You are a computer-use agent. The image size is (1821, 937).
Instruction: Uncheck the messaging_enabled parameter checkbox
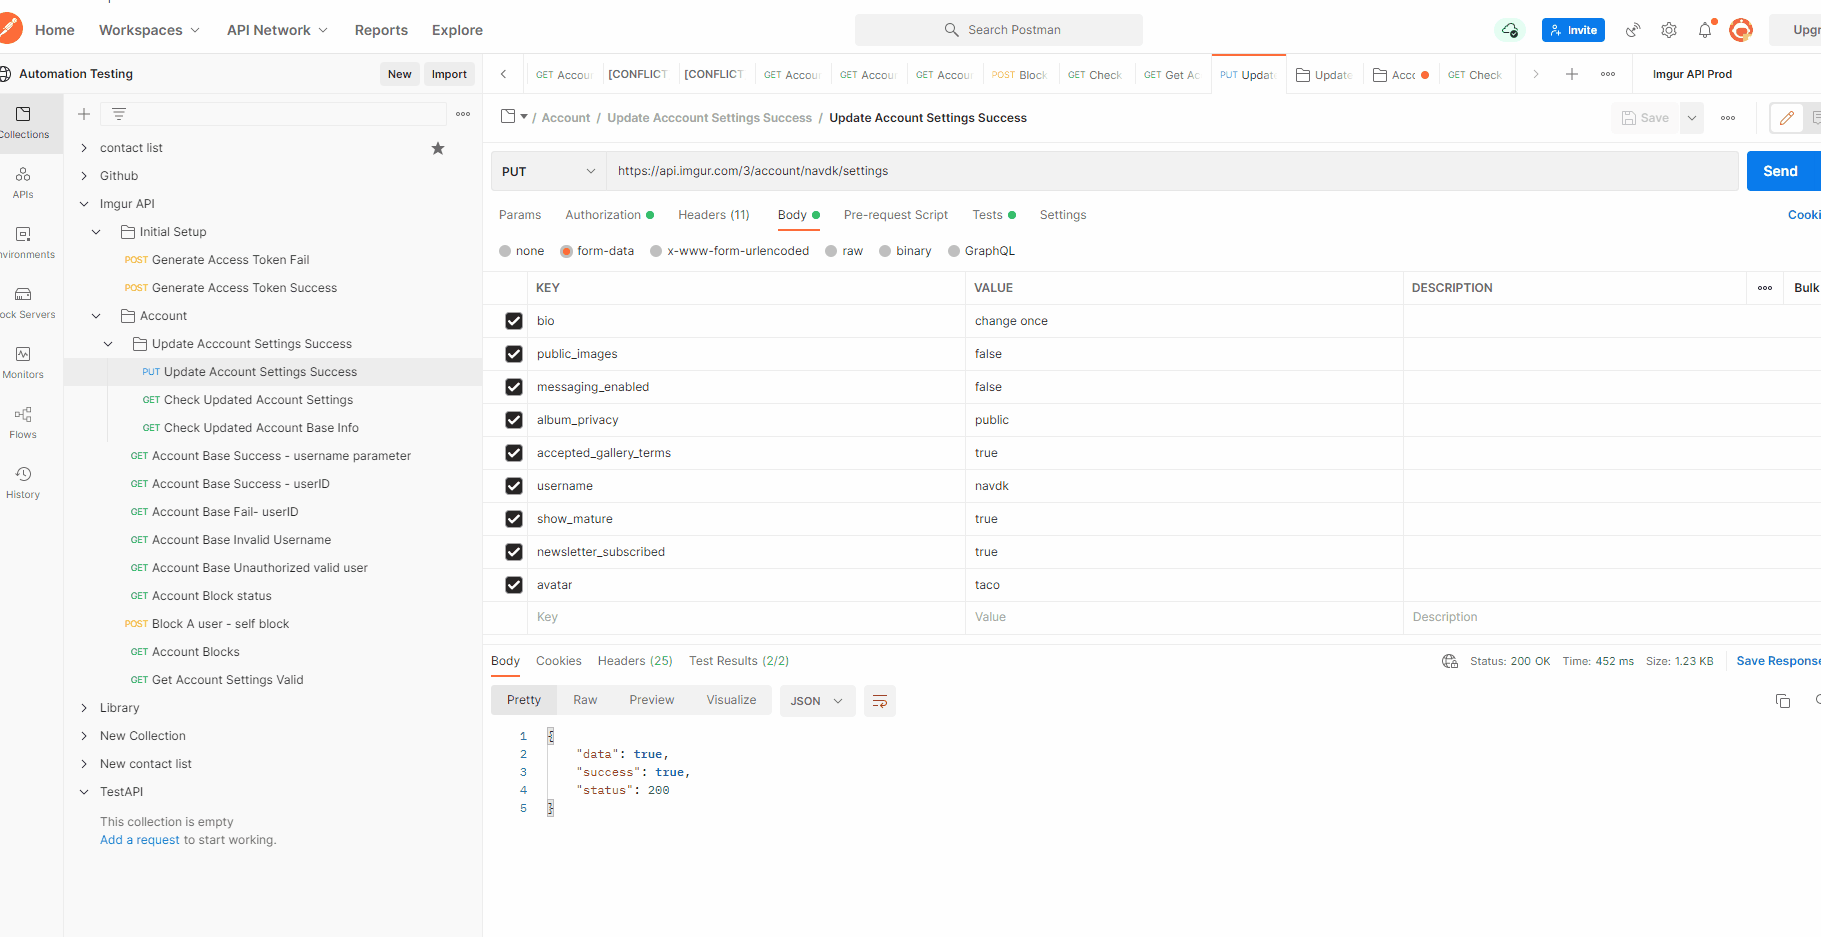click(514, 387)
